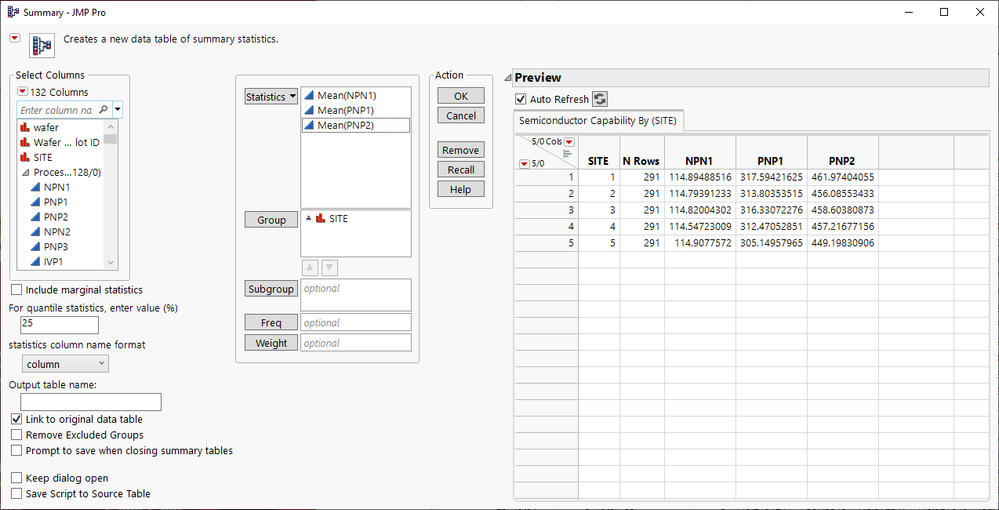Click the N Rows column header
This screenshot has height=510, width=999.
coord(641,161)
